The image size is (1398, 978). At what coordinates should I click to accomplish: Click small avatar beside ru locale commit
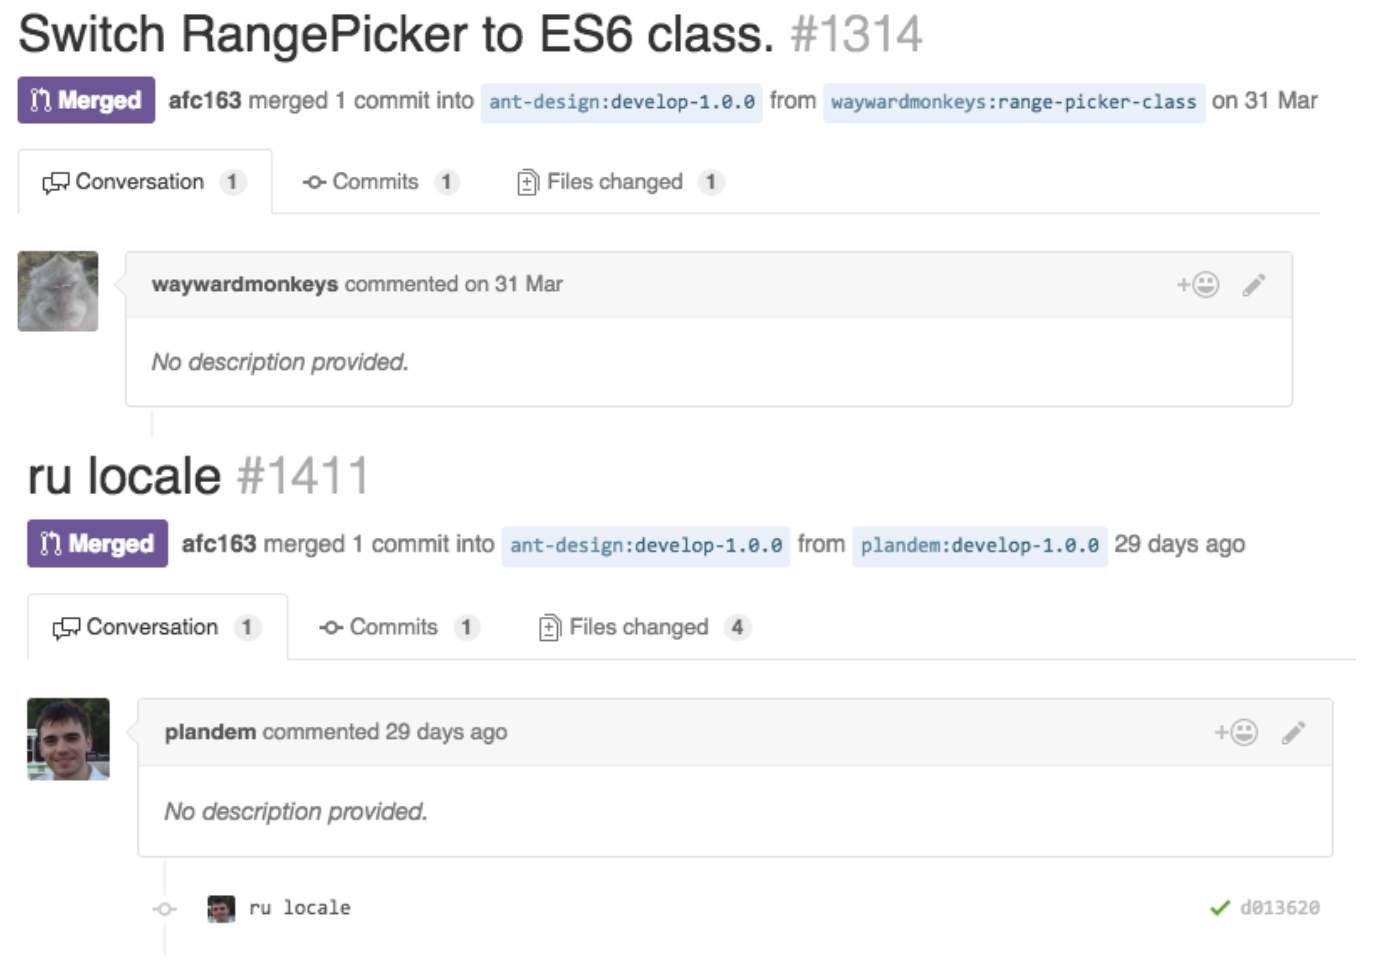pos(221,908)
